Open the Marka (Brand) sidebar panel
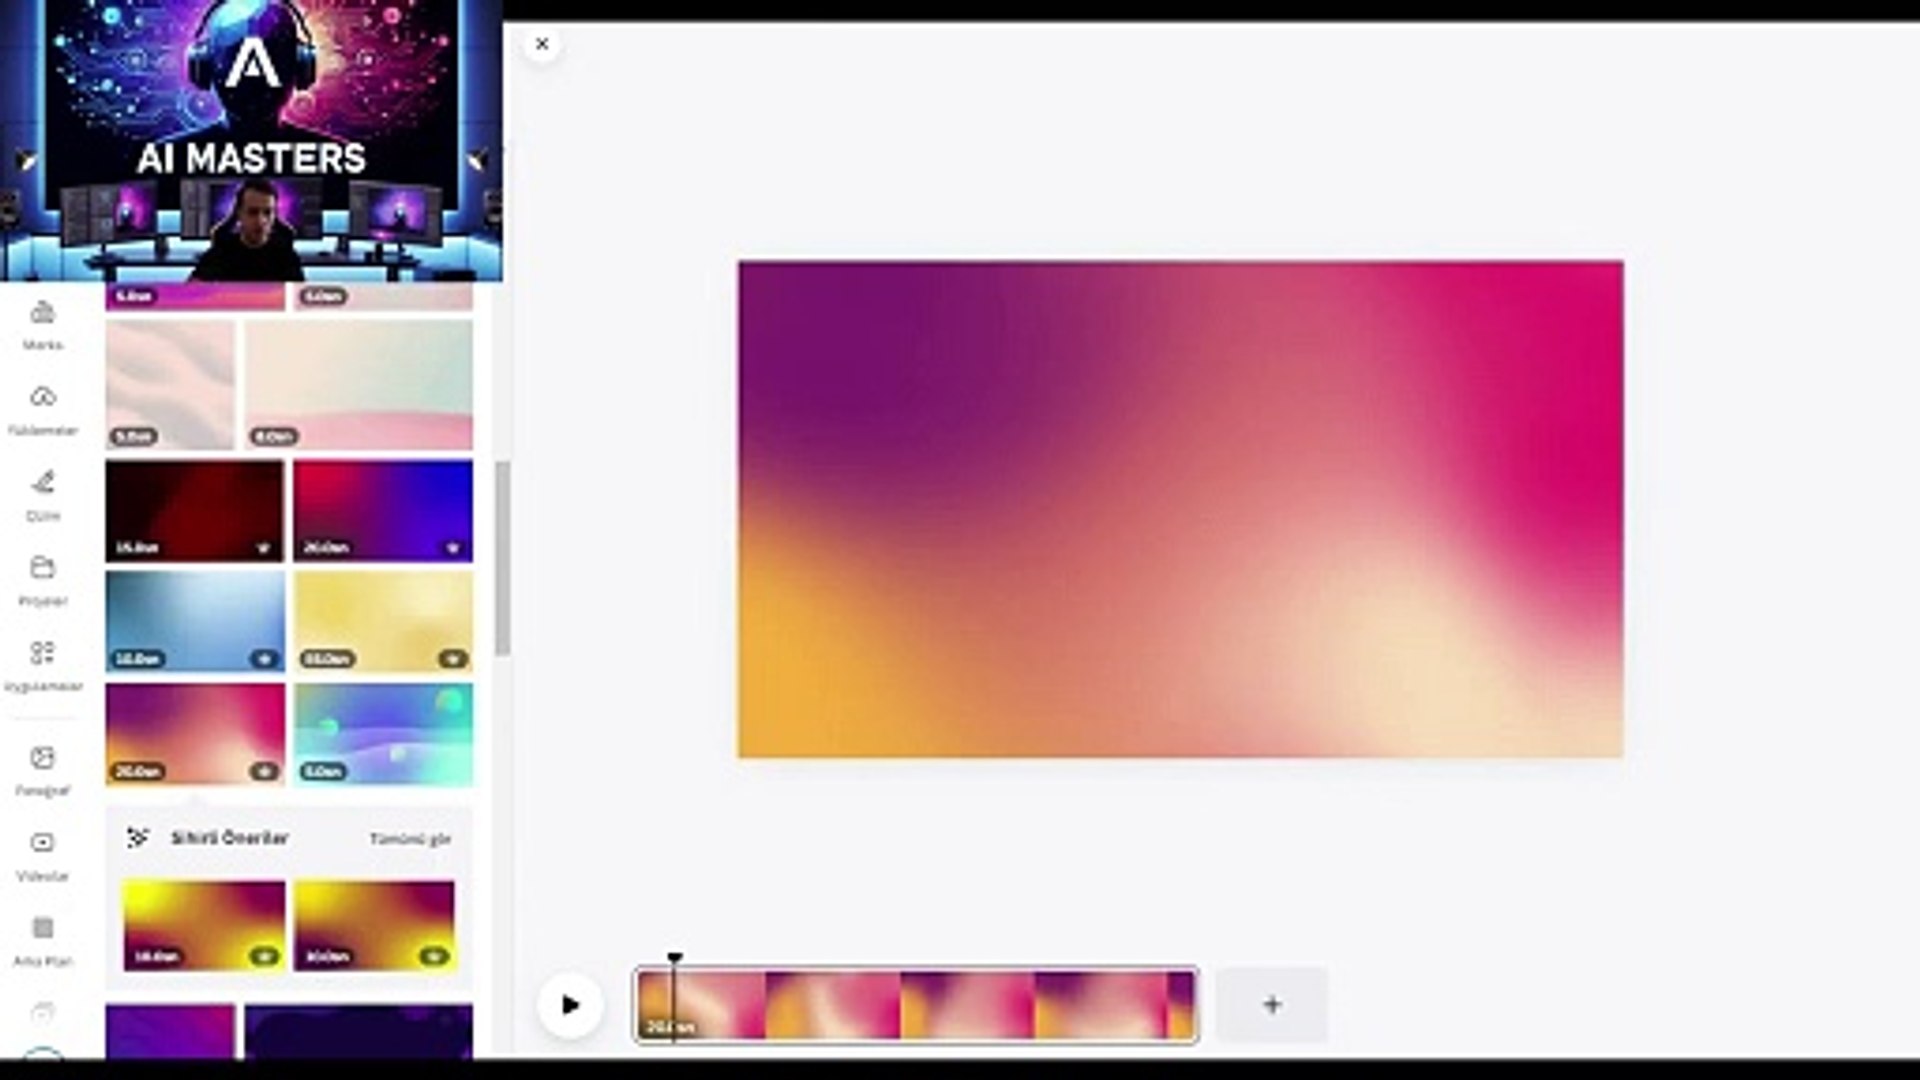 pyautogui.click(x=42, y=325)
